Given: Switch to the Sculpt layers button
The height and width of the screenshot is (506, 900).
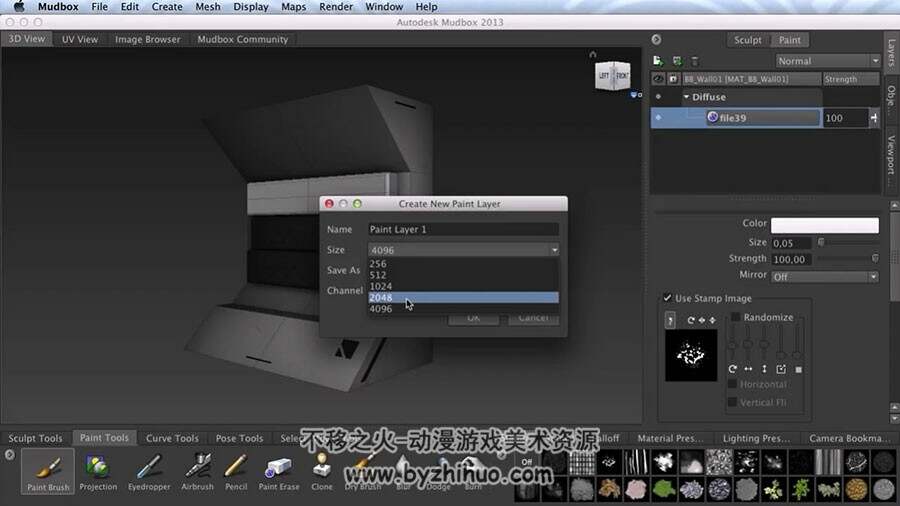Looking at the screenshot, I should coord(747,40).
